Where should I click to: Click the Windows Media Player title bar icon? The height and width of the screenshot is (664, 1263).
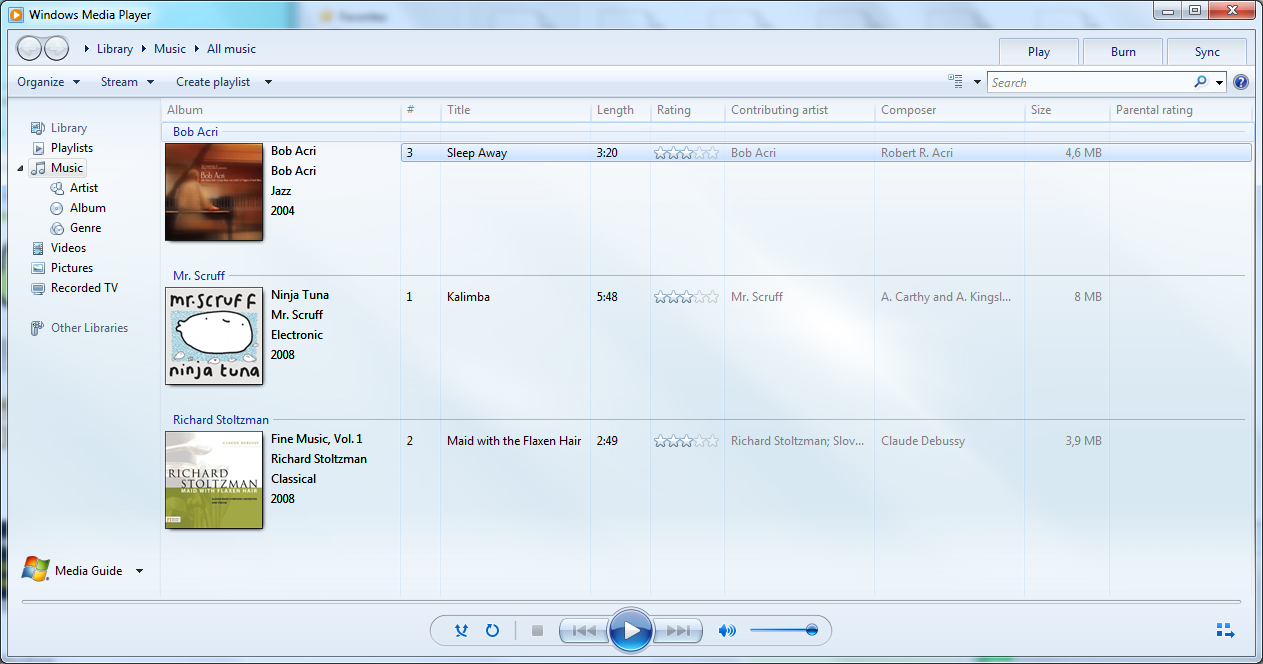coord(16,15)
